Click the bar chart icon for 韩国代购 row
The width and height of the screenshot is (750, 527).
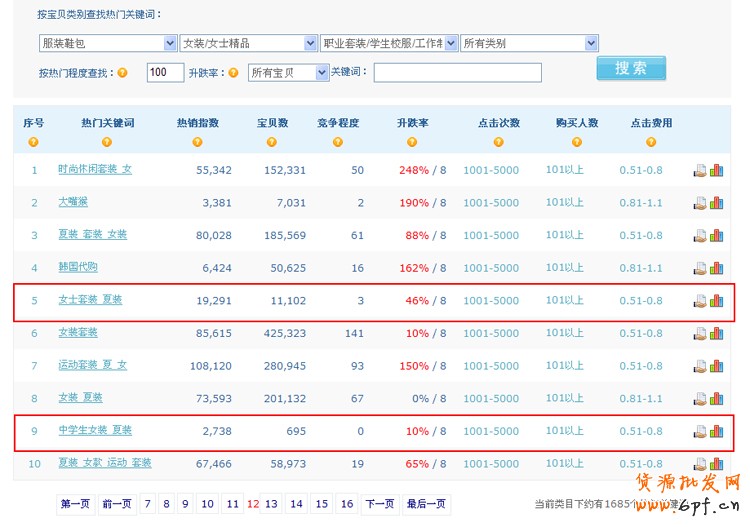(x=716, y=268)
